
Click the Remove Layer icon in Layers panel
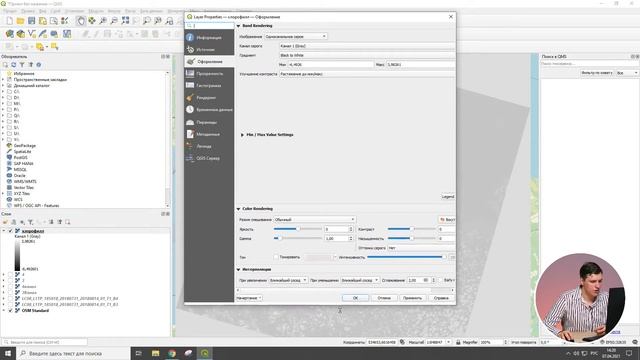click(68, 222)
